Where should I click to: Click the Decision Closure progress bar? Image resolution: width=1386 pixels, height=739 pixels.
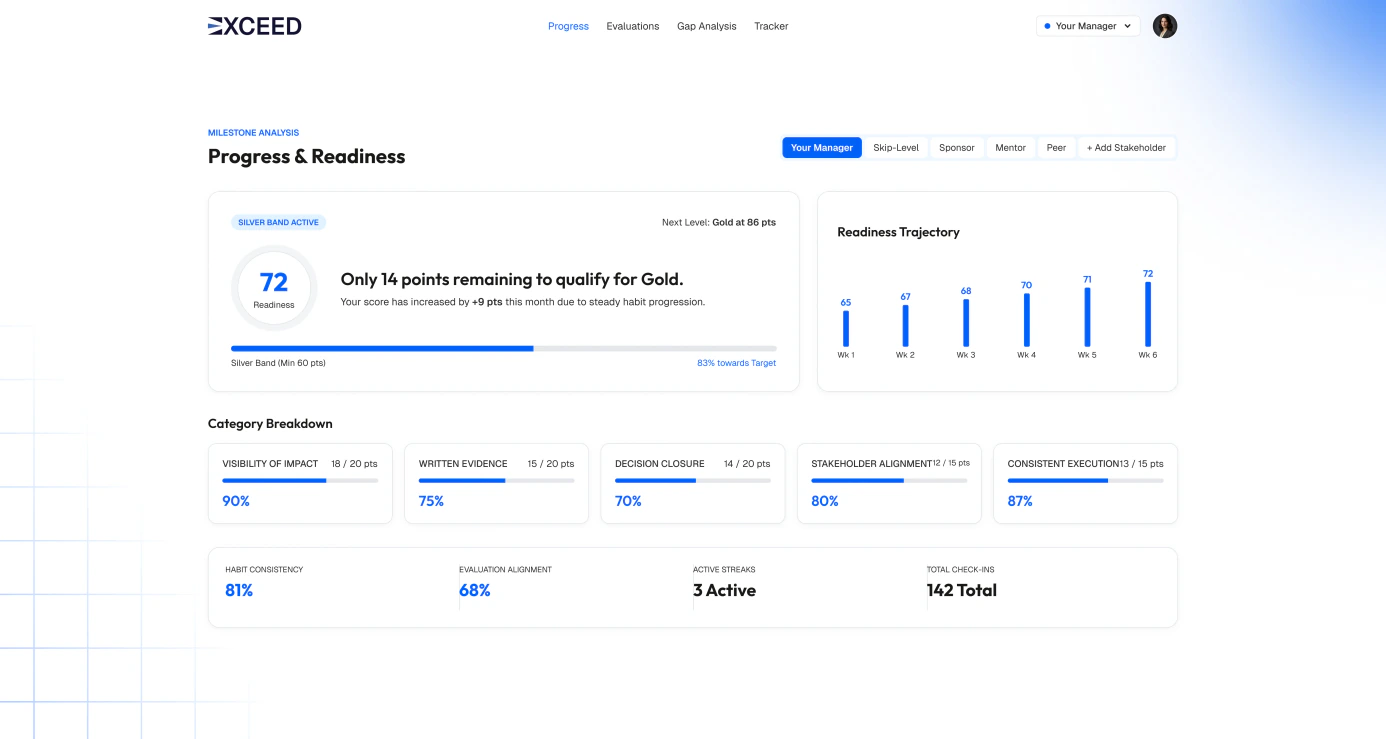693,481
